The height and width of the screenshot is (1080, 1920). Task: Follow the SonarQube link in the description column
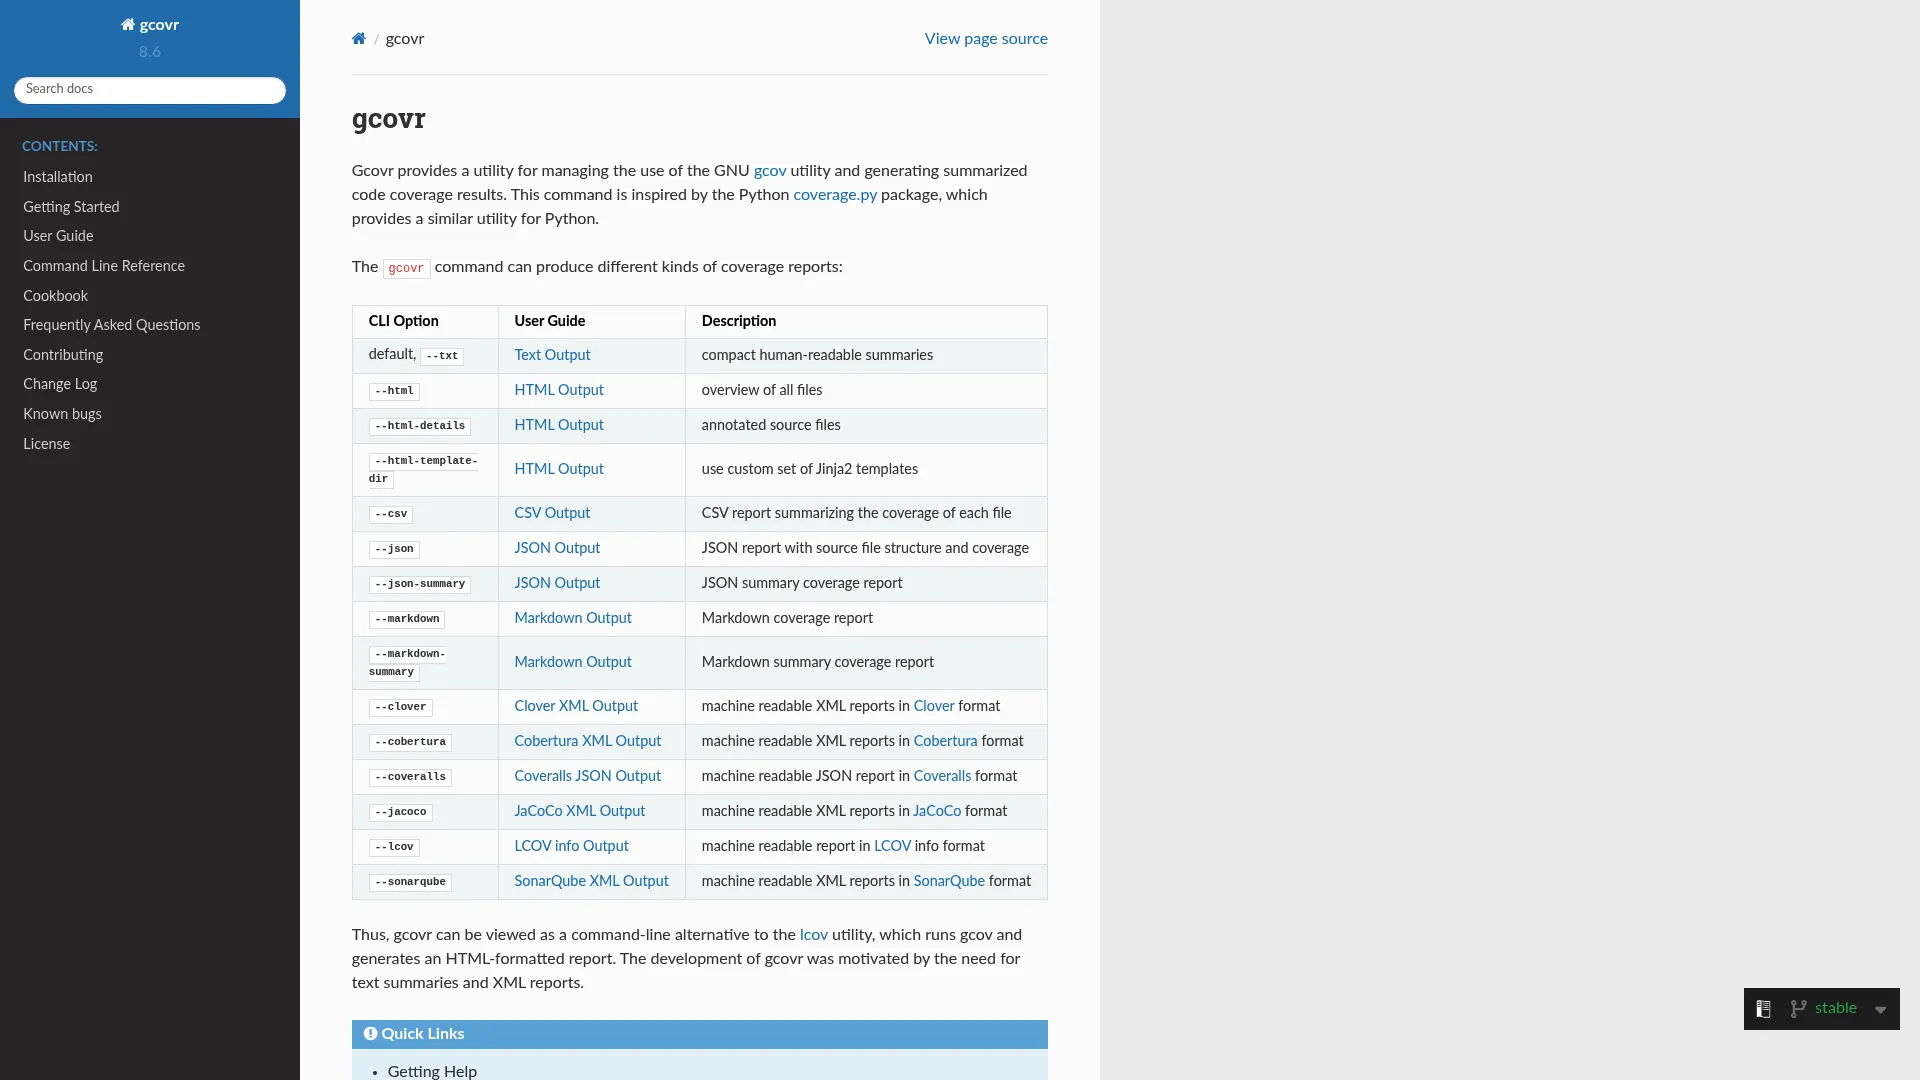[949, 881]
